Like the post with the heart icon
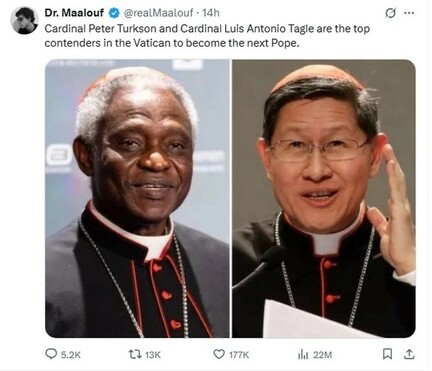This screenshot has width=432, height=371. pos(219,354)
